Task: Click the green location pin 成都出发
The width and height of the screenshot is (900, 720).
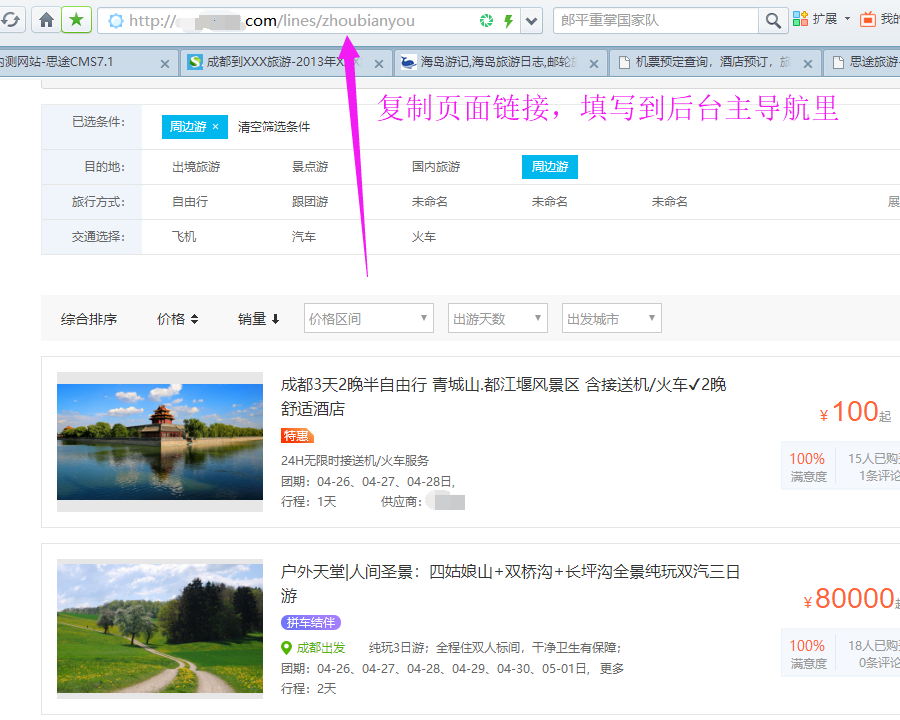Action: (x=287, y=648)
